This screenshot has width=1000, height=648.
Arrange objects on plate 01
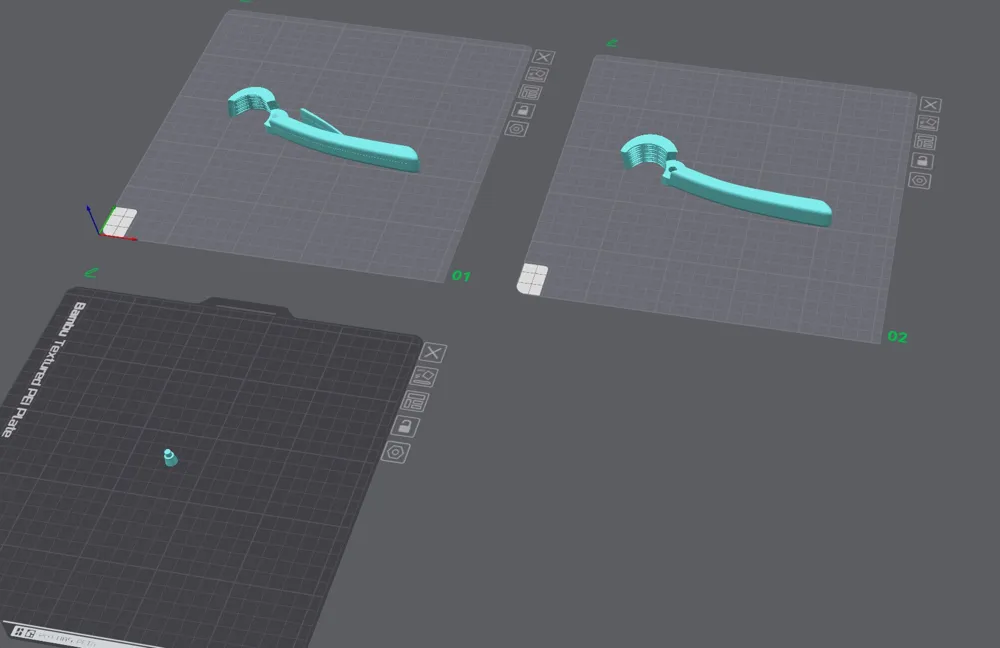(531, 92)
